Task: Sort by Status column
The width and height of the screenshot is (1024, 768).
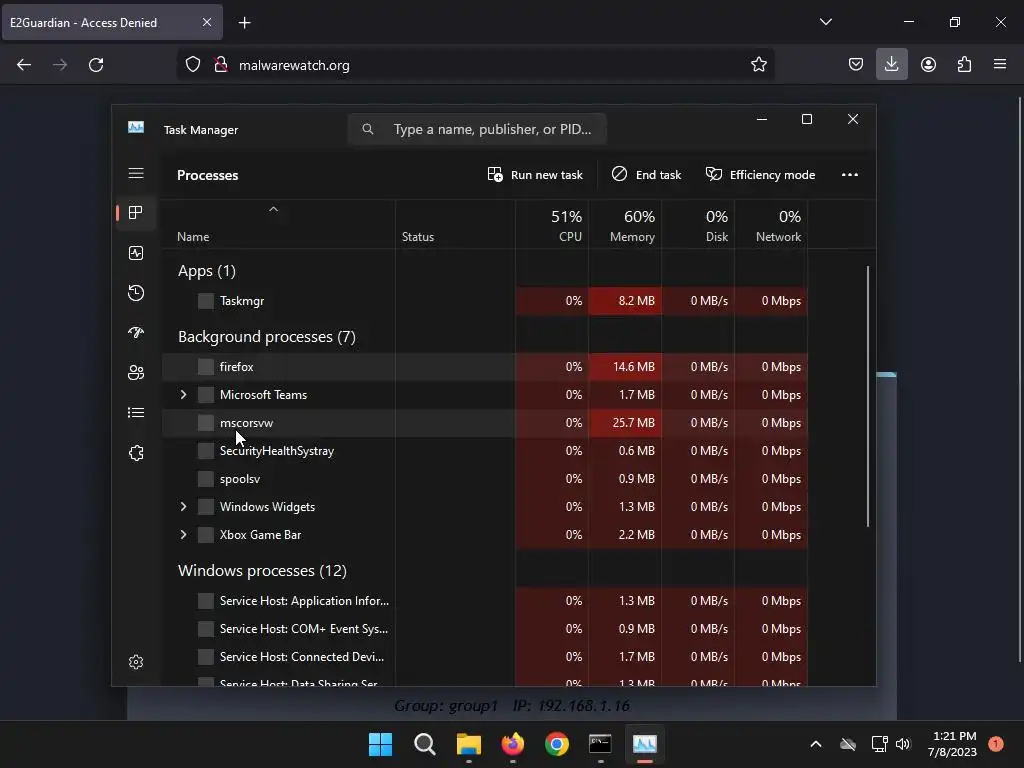Action: [455, 225]
